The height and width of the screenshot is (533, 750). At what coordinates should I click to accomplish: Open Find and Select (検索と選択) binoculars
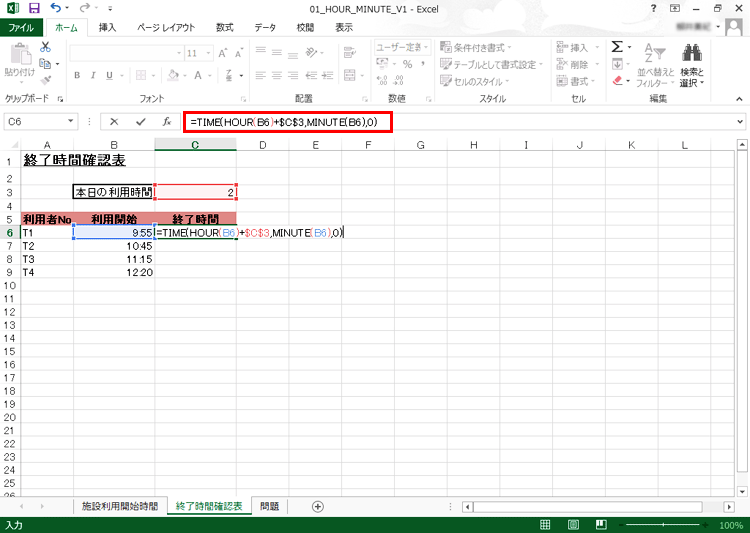(692, 66)
